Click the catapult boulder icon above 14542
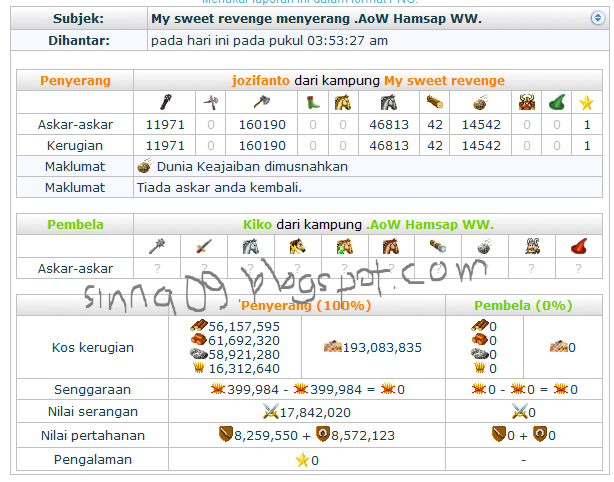 [481, 103]
